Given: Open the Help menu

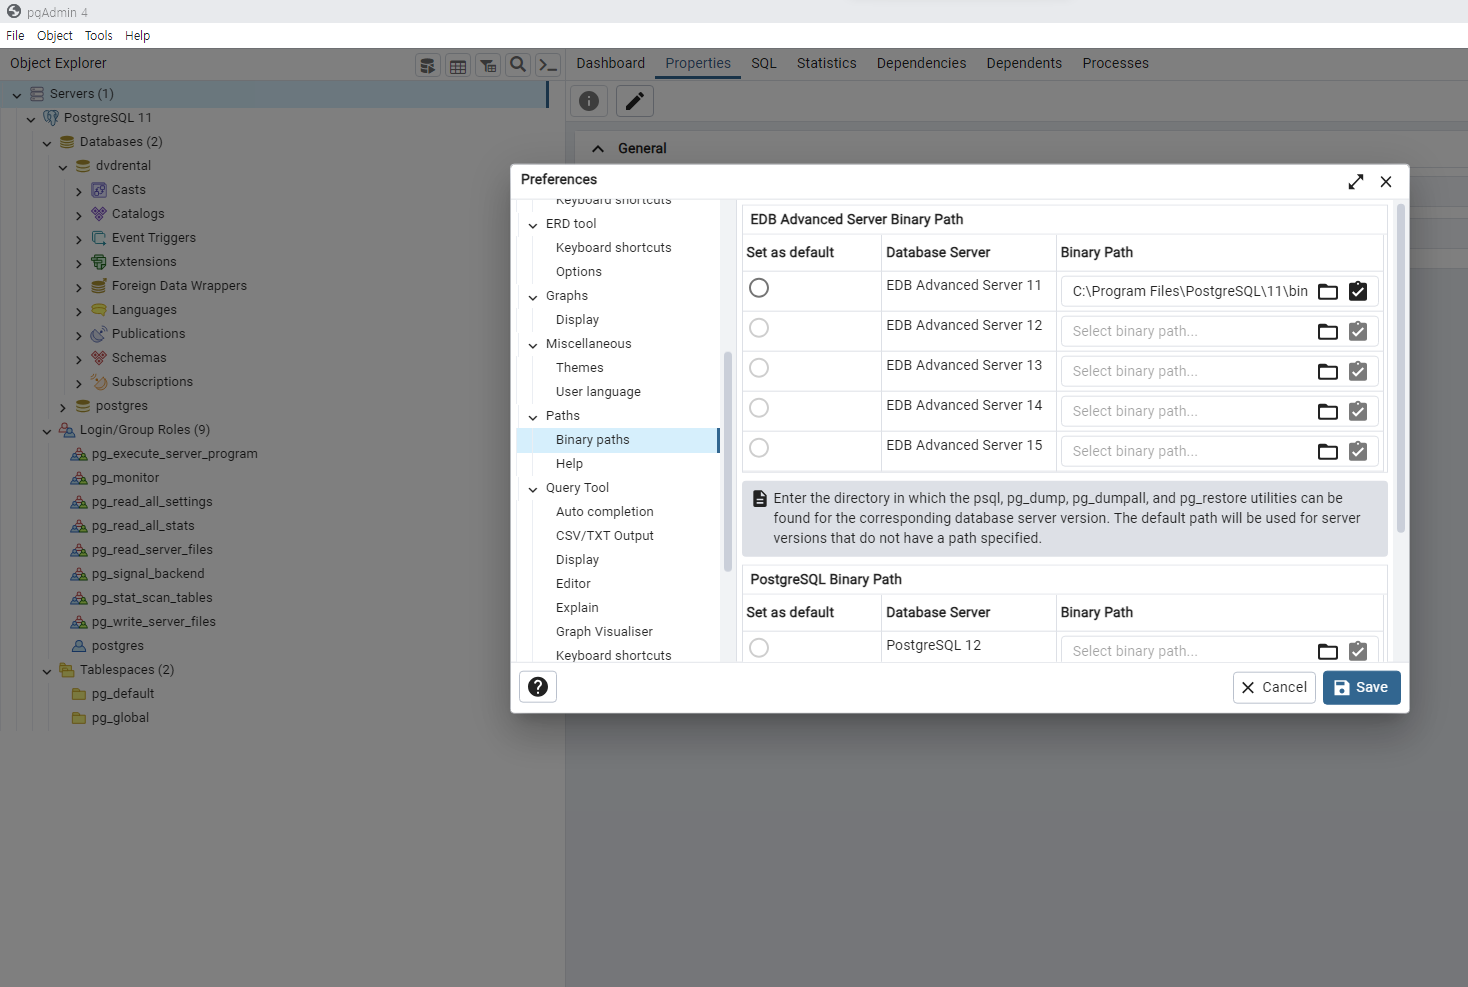Looking at the screenshot, I should point(138,36).
